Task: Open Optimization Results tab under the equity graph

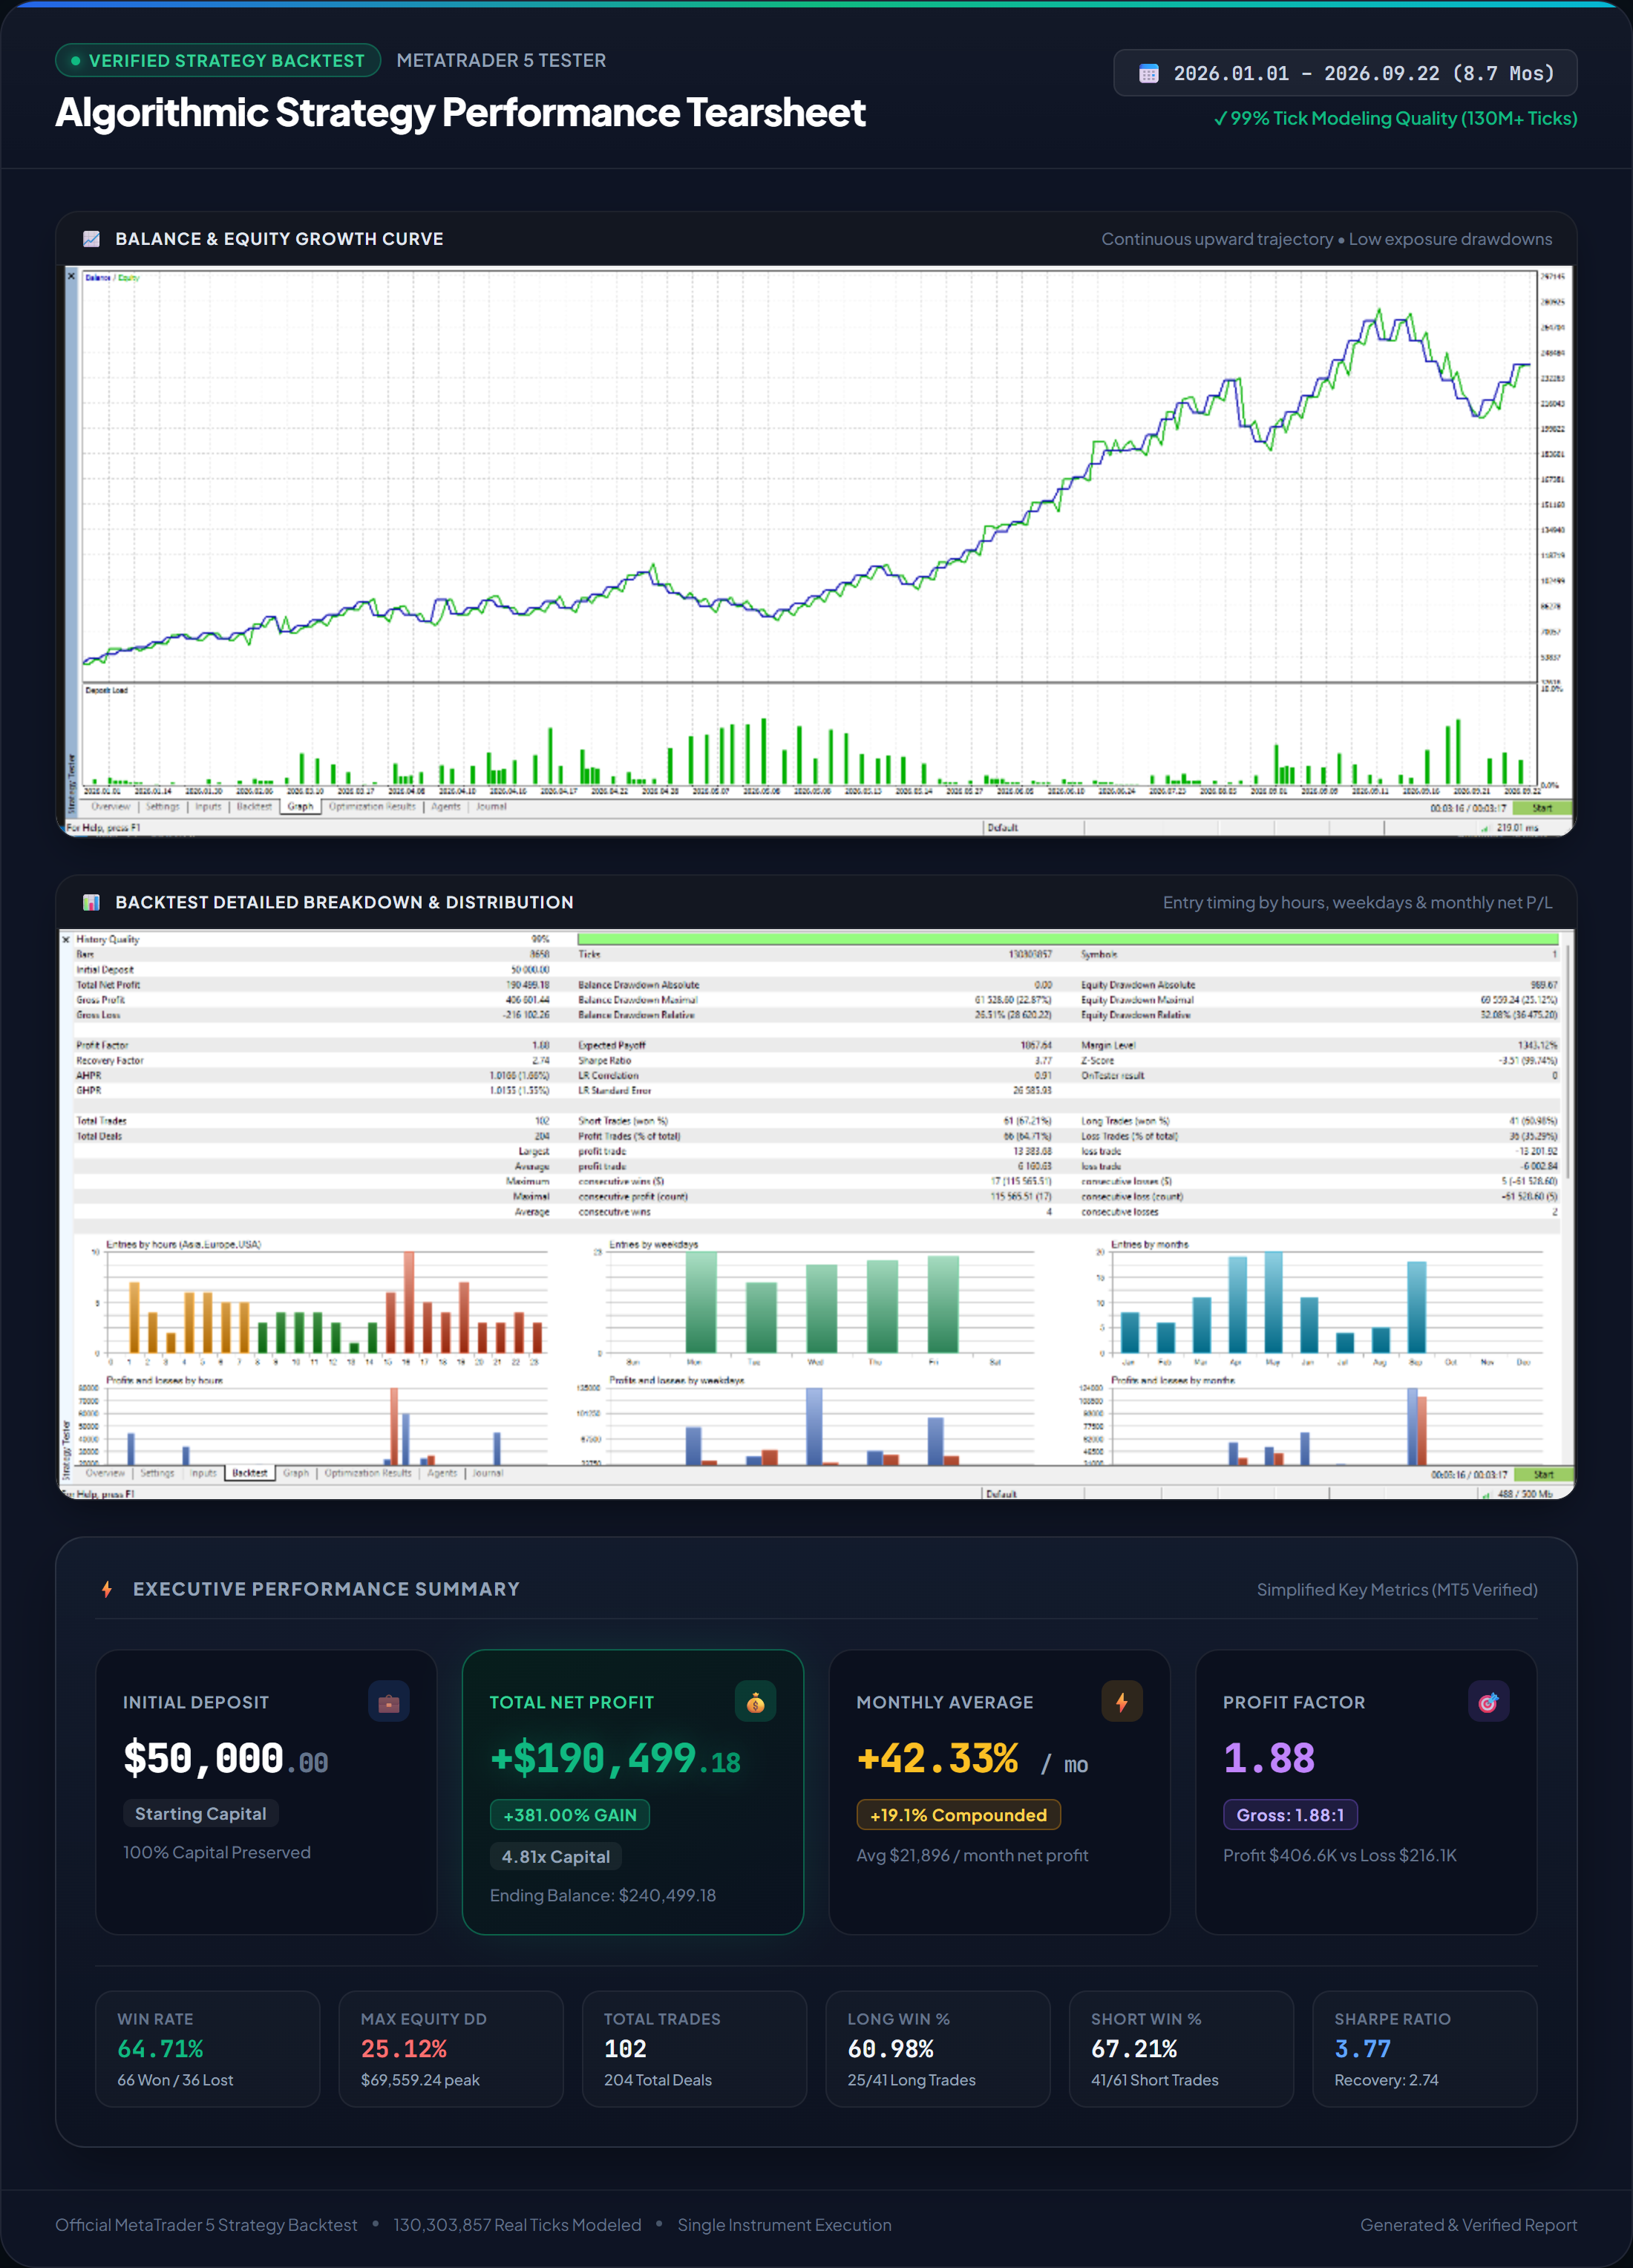Action: (x=372, y=806)
